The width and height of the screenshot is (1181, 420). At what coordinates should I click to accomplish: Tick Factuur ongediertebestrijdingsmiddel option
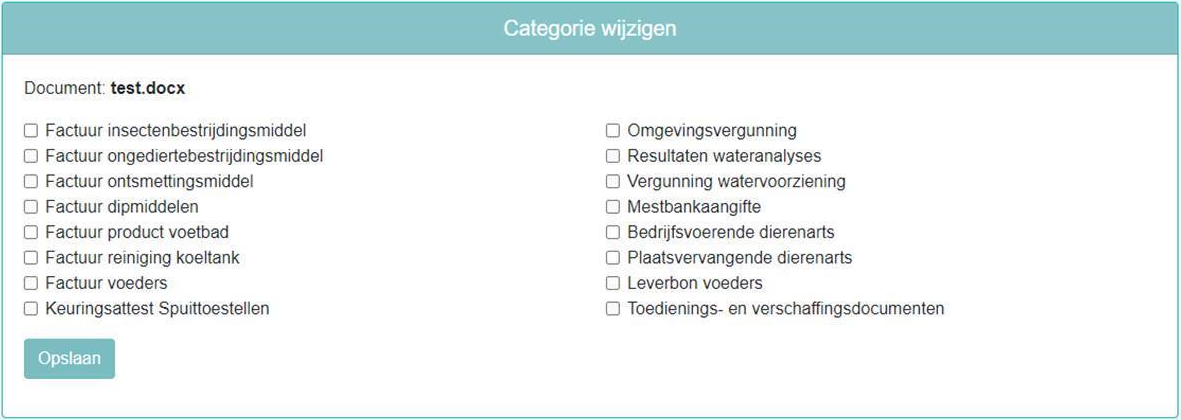pos(31,156)
